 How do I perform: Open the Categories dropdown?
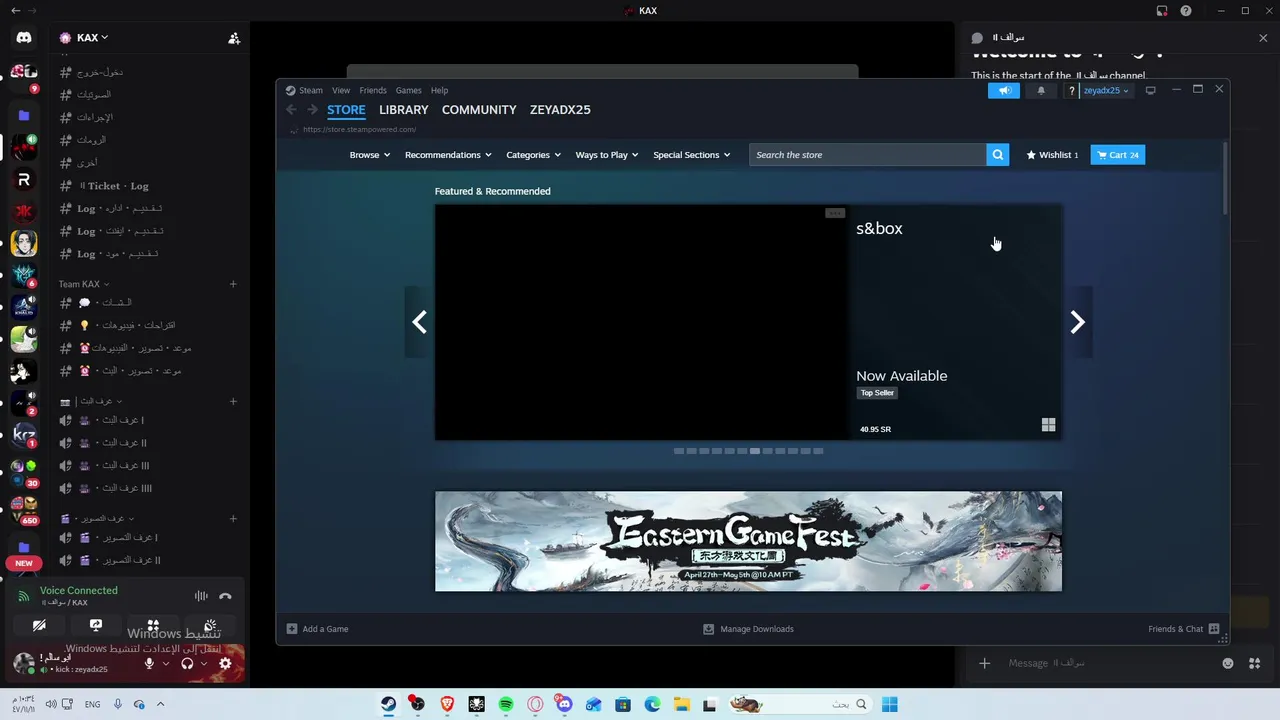[533, 155]
